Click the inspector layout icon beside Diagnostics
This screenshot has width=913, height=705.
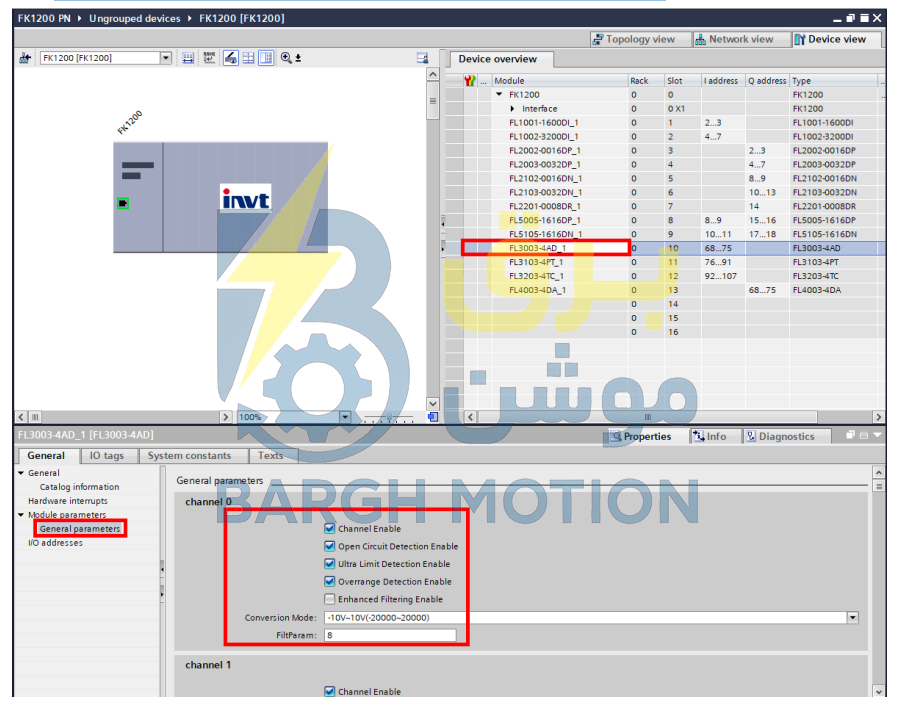point(864,435)
